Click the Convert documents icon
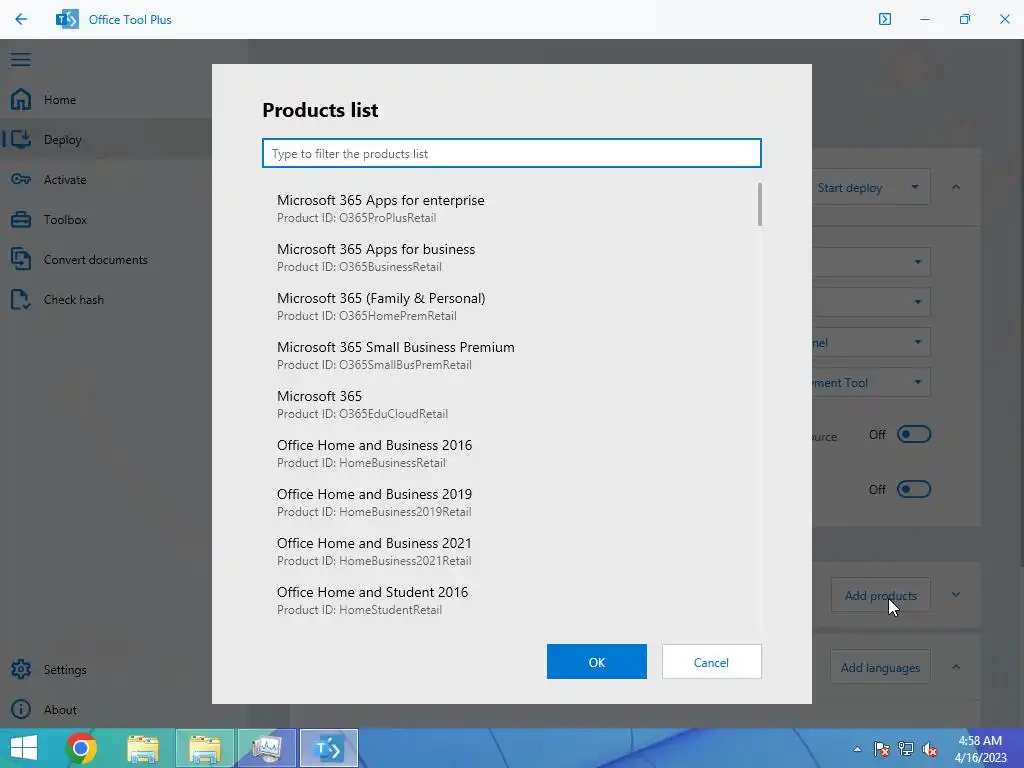This screenshot has height=768, width=1024. tap(21, 259)
